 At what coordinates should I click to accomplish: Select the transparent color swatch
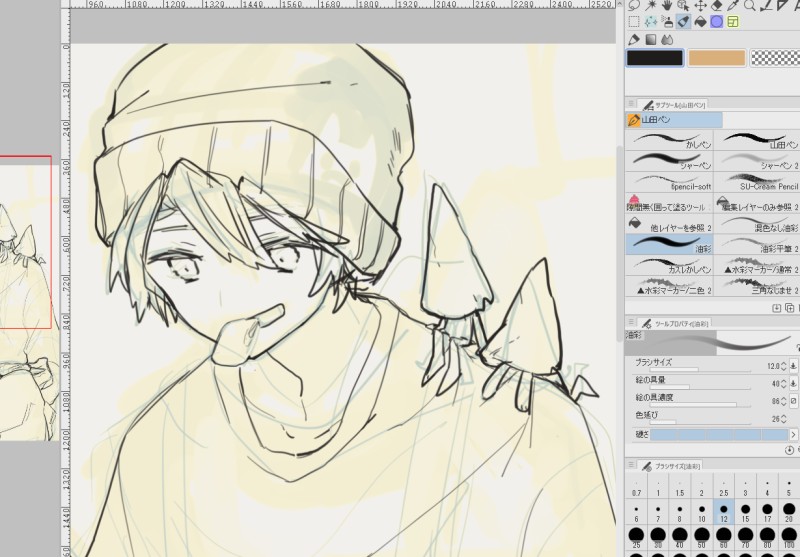[x=775, y=58]
